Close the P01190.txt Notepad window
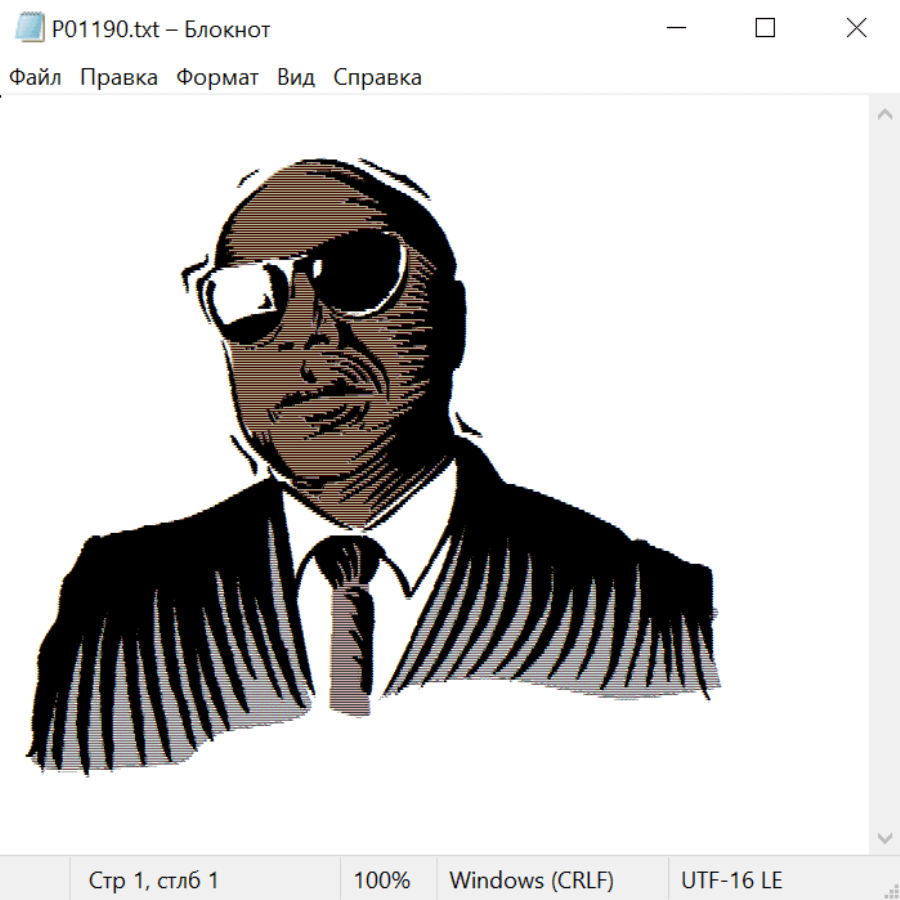The width and height of the screenshot is (900, 900). coord(856,29)
